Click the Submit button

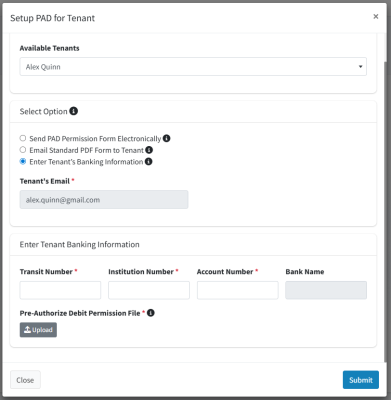click(x=361, y=380)
